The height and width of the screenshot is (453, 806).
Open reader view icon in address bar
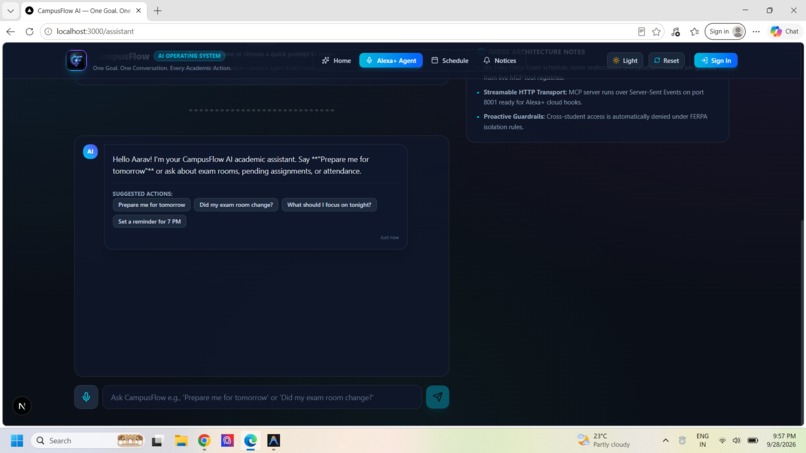[x=641, y=31]
